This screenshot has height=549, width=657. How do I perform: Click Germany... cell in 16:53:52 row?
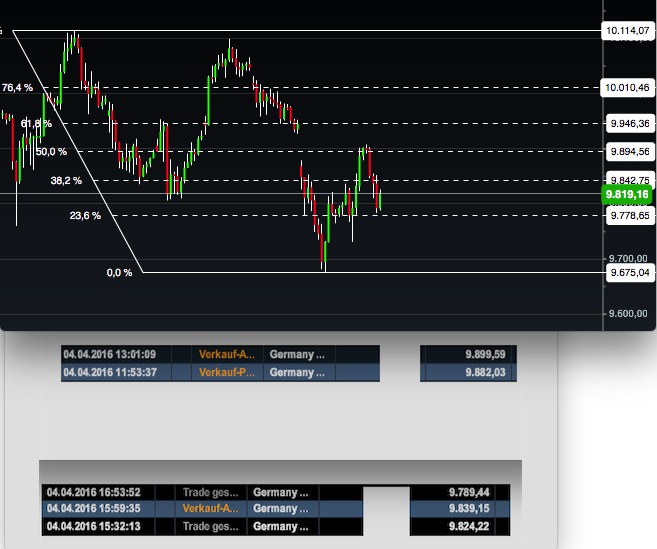pos(283,492)
